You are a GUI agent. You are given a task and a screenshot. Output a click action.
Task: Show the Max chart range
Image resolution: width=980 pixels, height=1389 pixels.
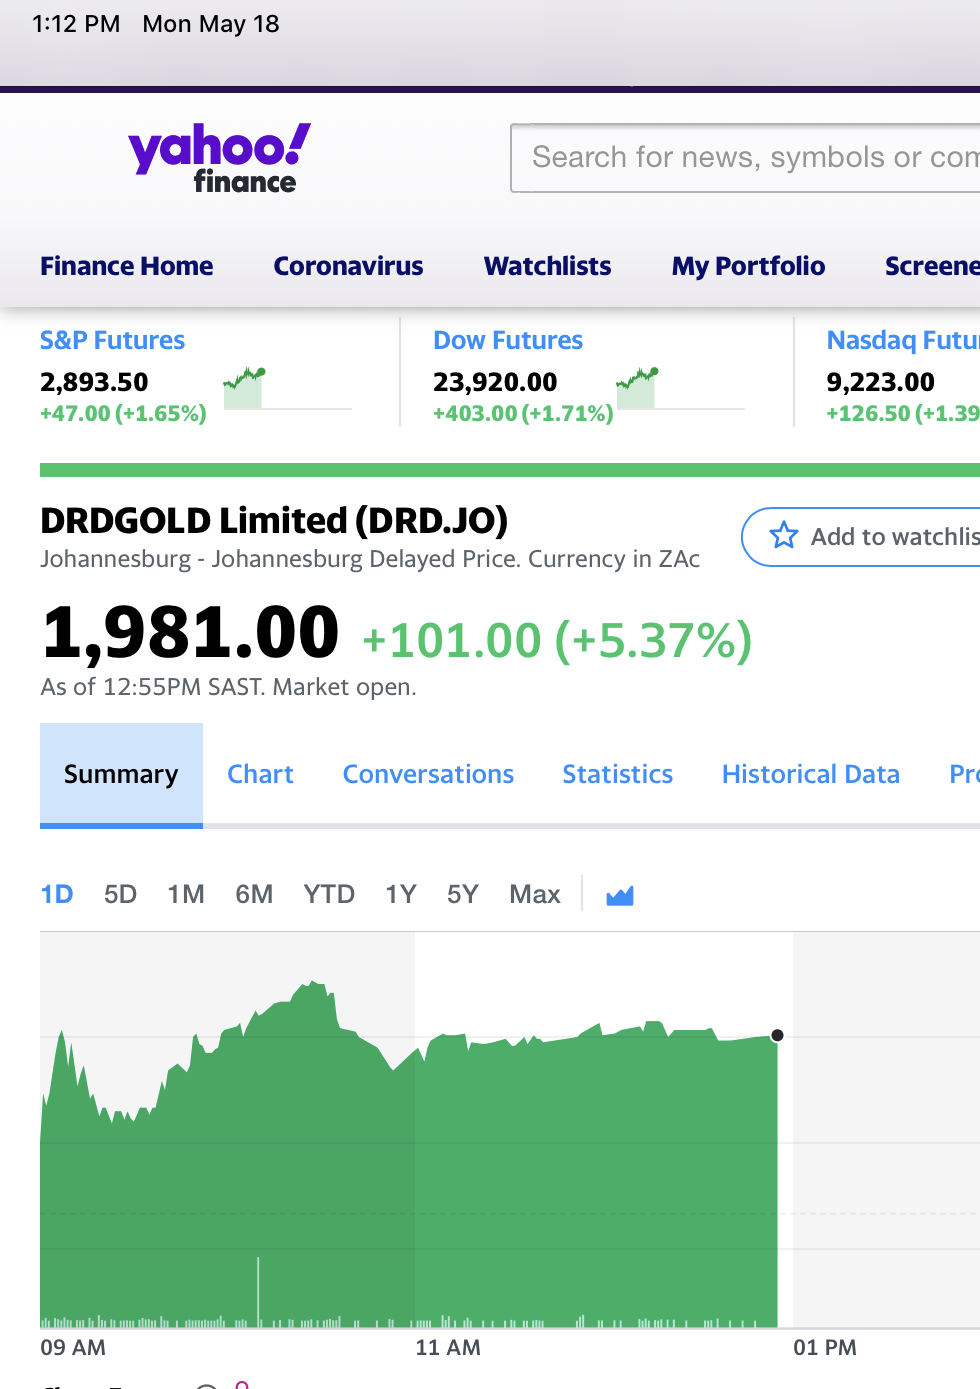pos(534,894)
